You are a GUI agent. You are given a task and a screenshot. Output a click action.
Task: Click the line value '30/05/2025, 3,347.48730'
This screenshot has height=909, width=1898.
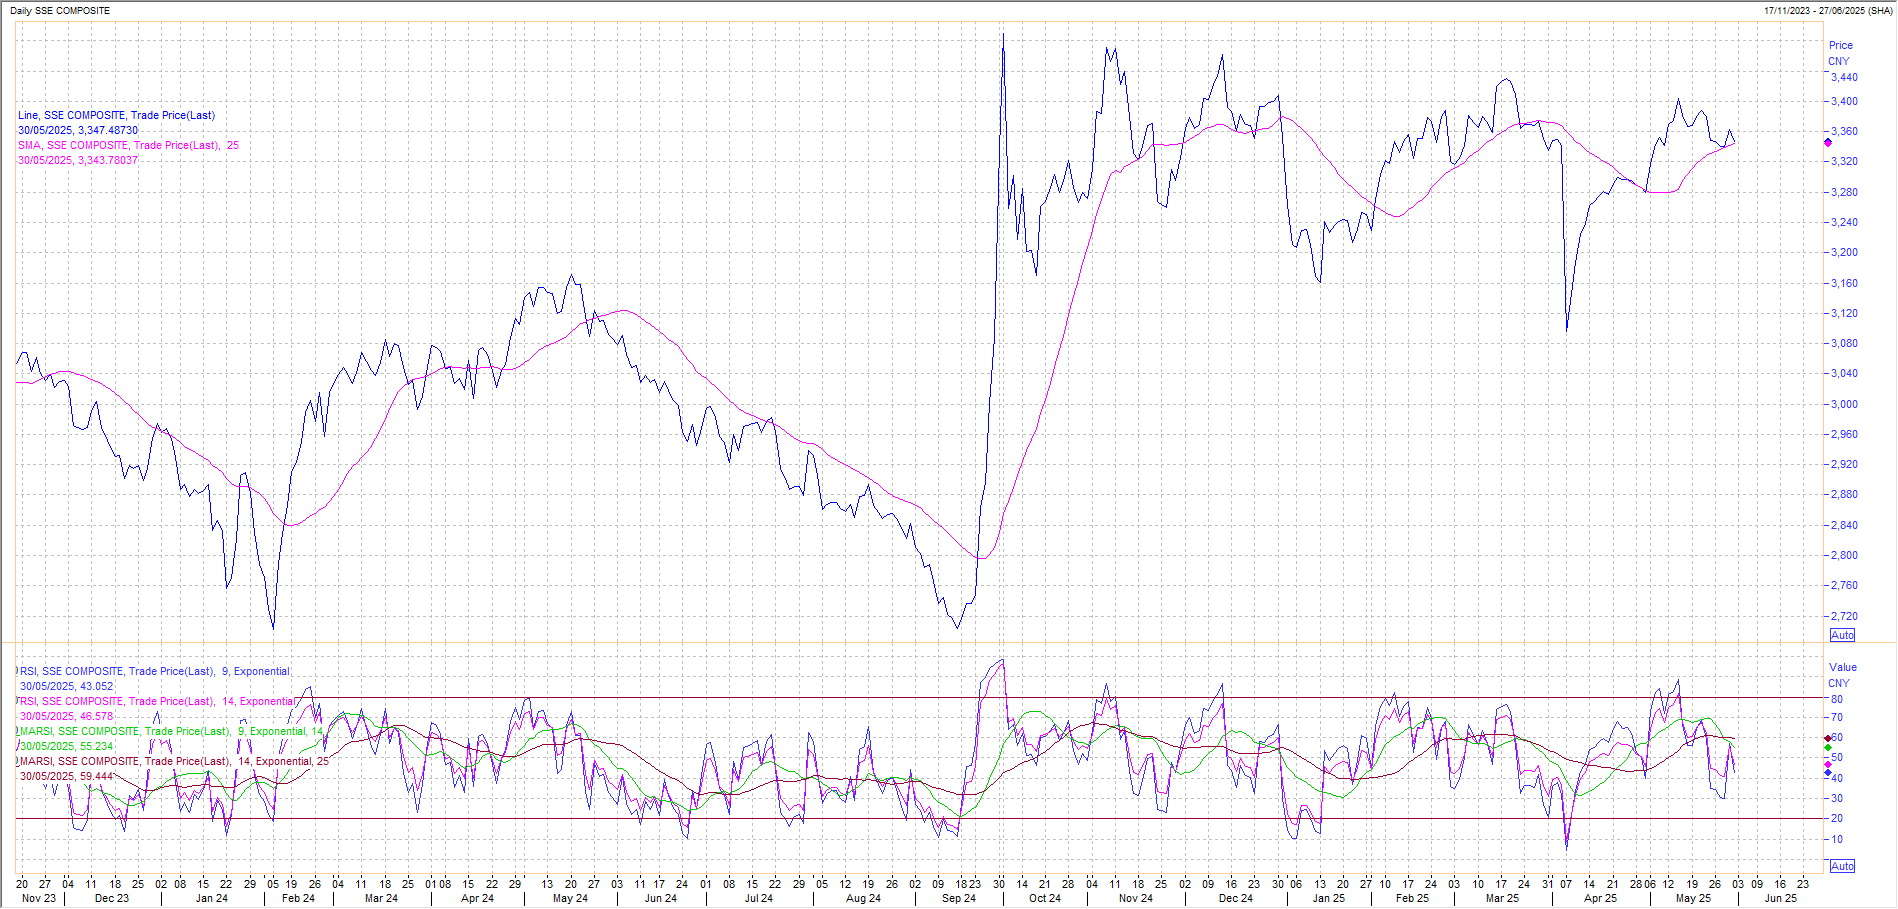[x=78, y=131]
